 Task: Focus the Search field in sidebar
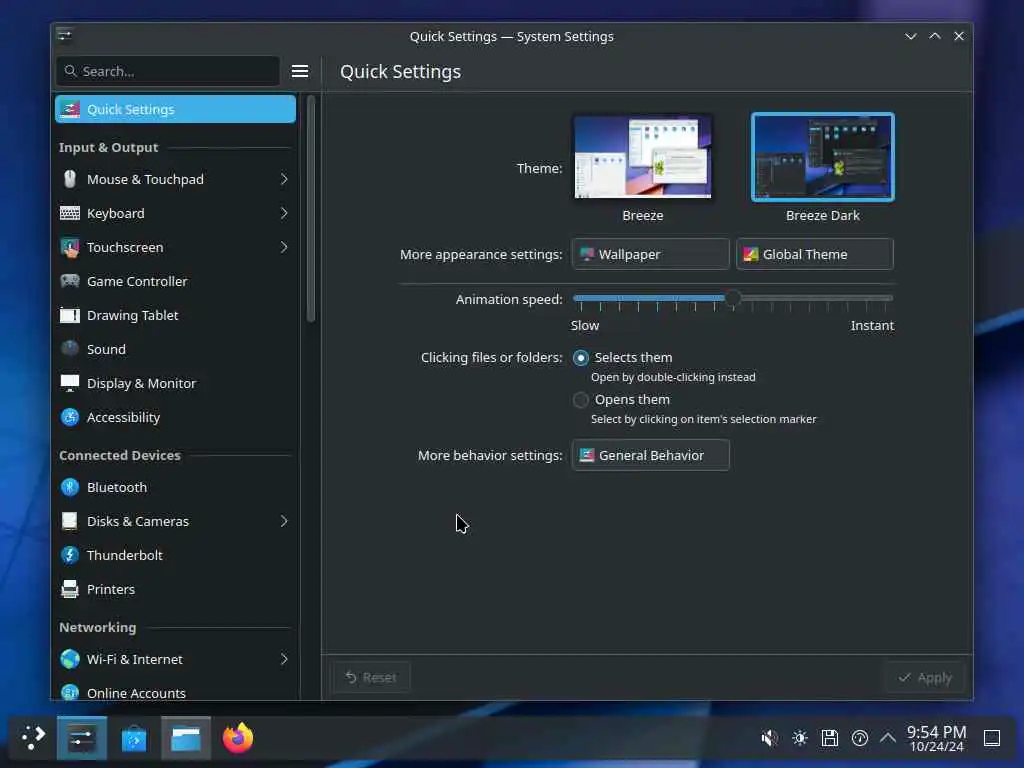(168, 71)
